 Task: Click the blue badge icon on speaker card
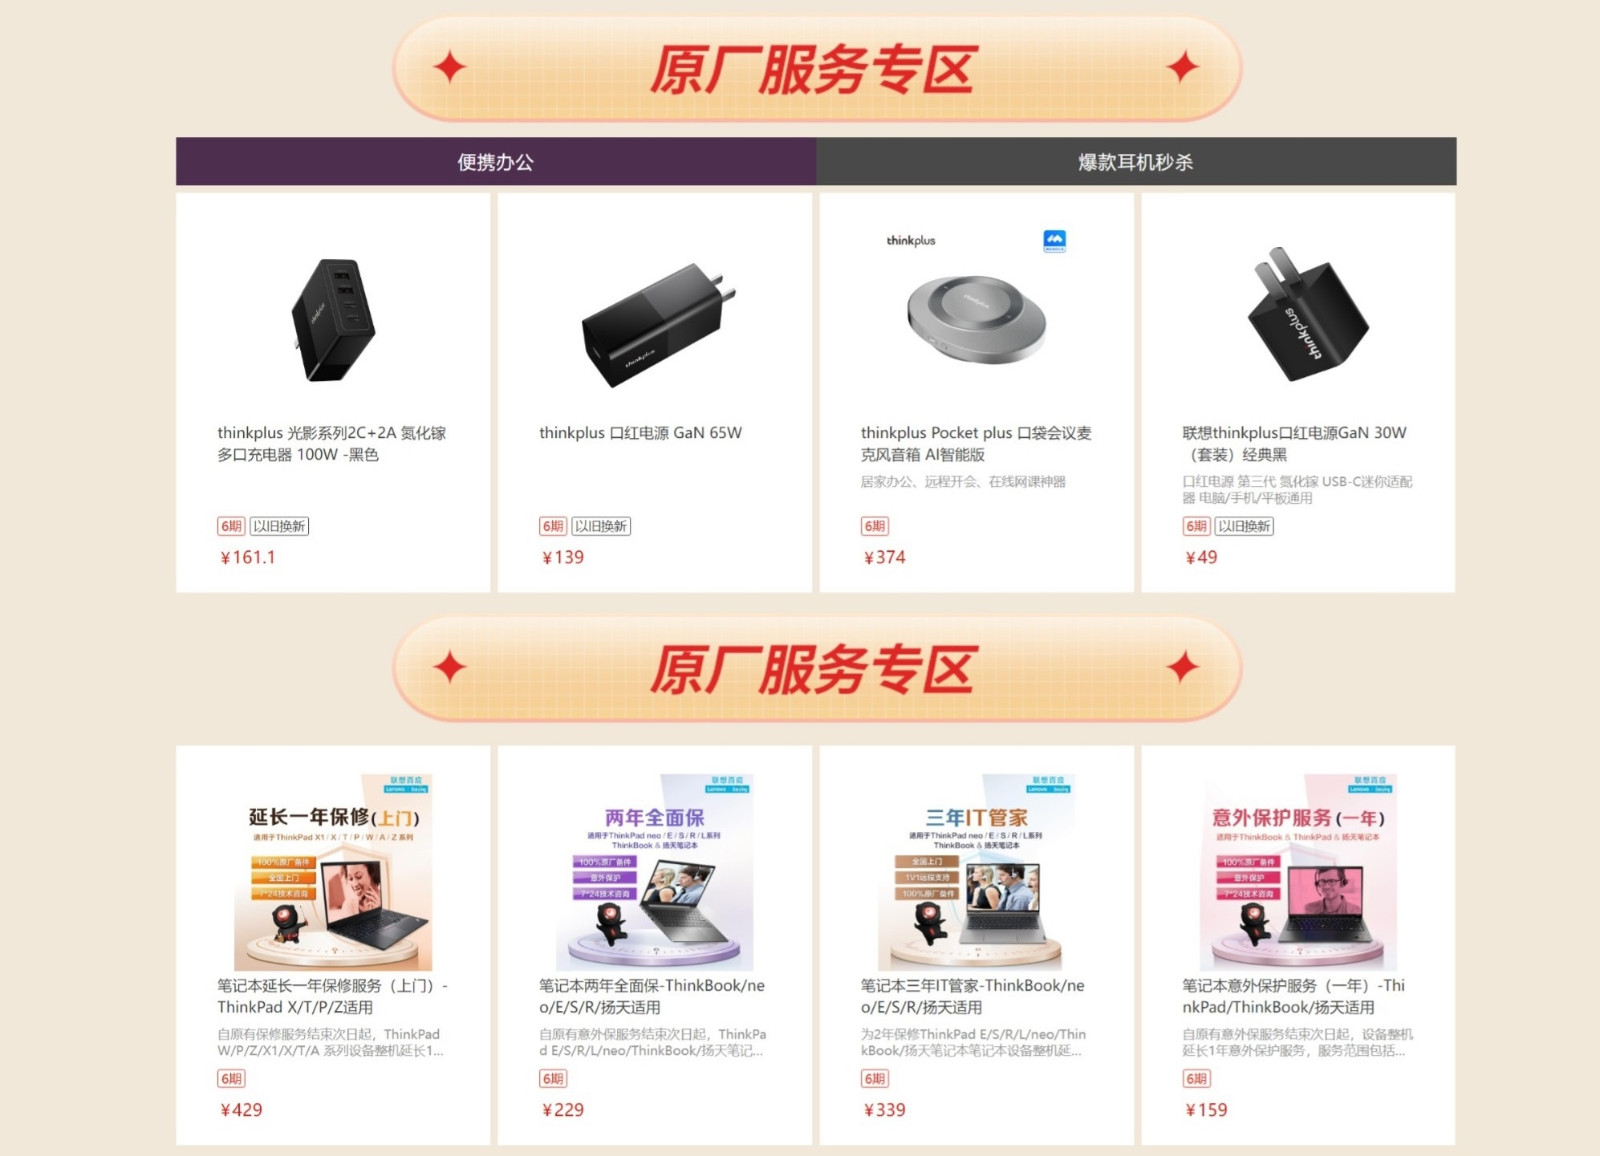coord(1054,241)
